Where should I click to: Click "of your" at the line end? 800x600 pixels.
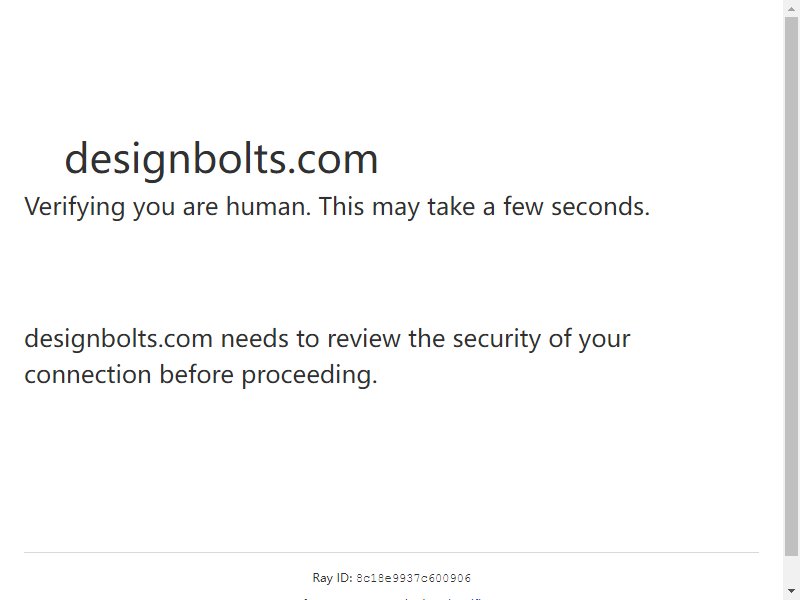coord(589,340)
